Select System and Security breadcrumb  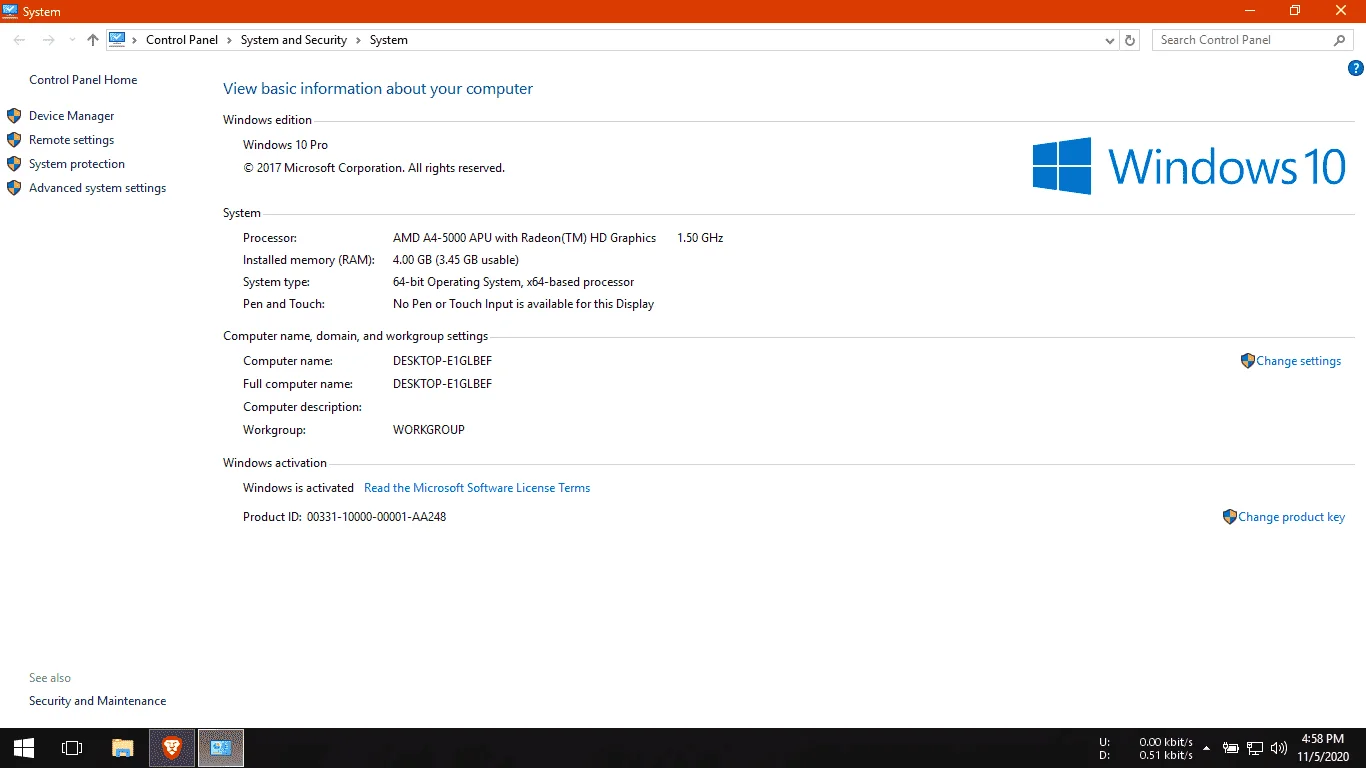pos(294,40)
